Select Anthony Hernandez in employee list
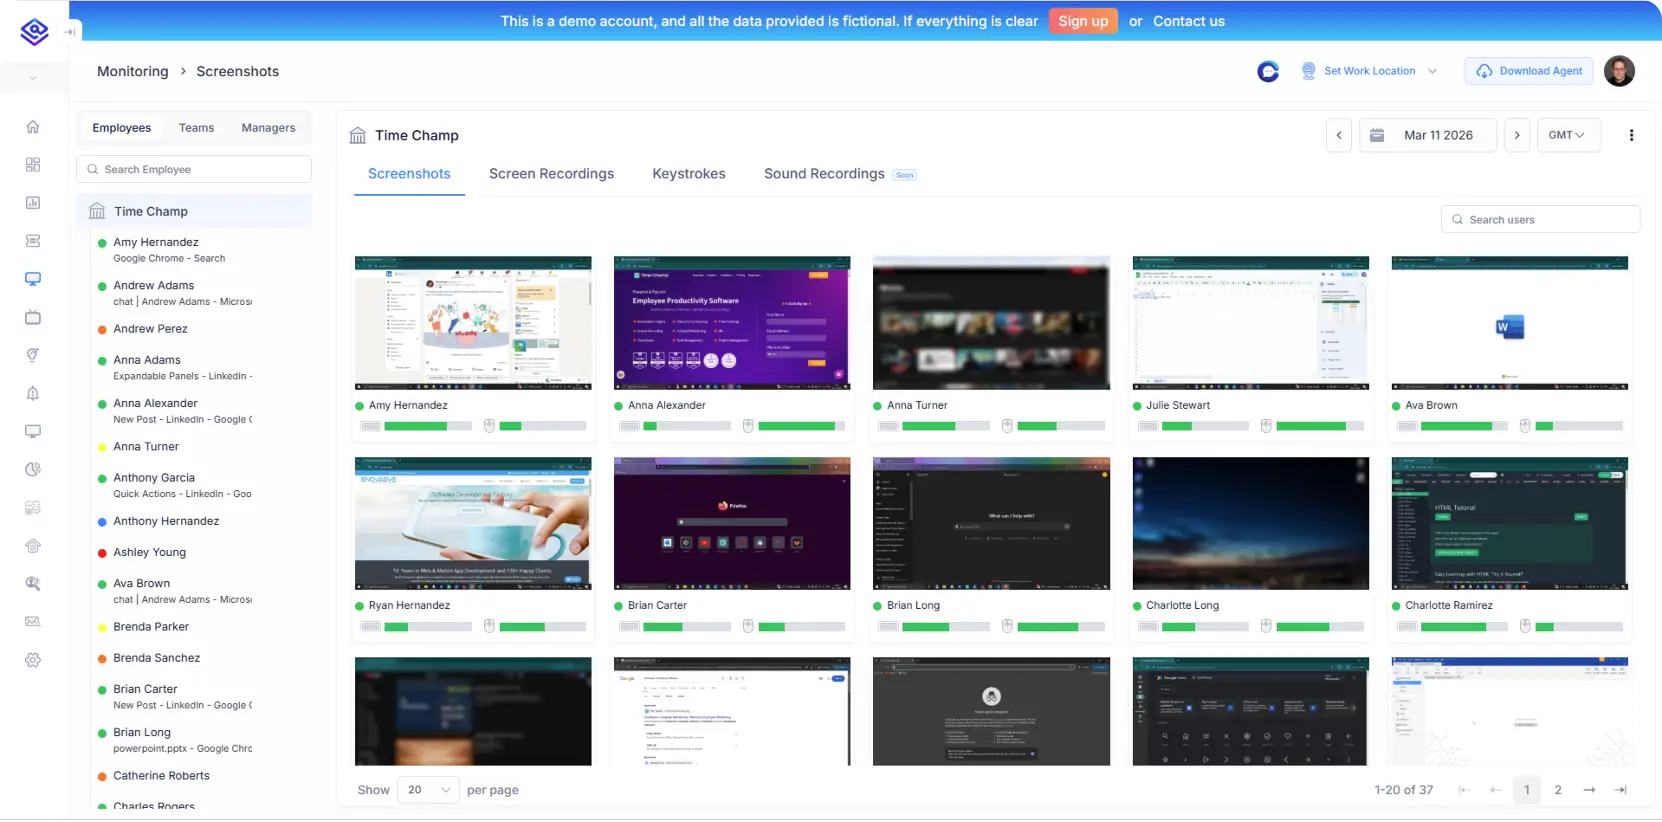Screen dimensions: 1662x822 click(166, 521)
